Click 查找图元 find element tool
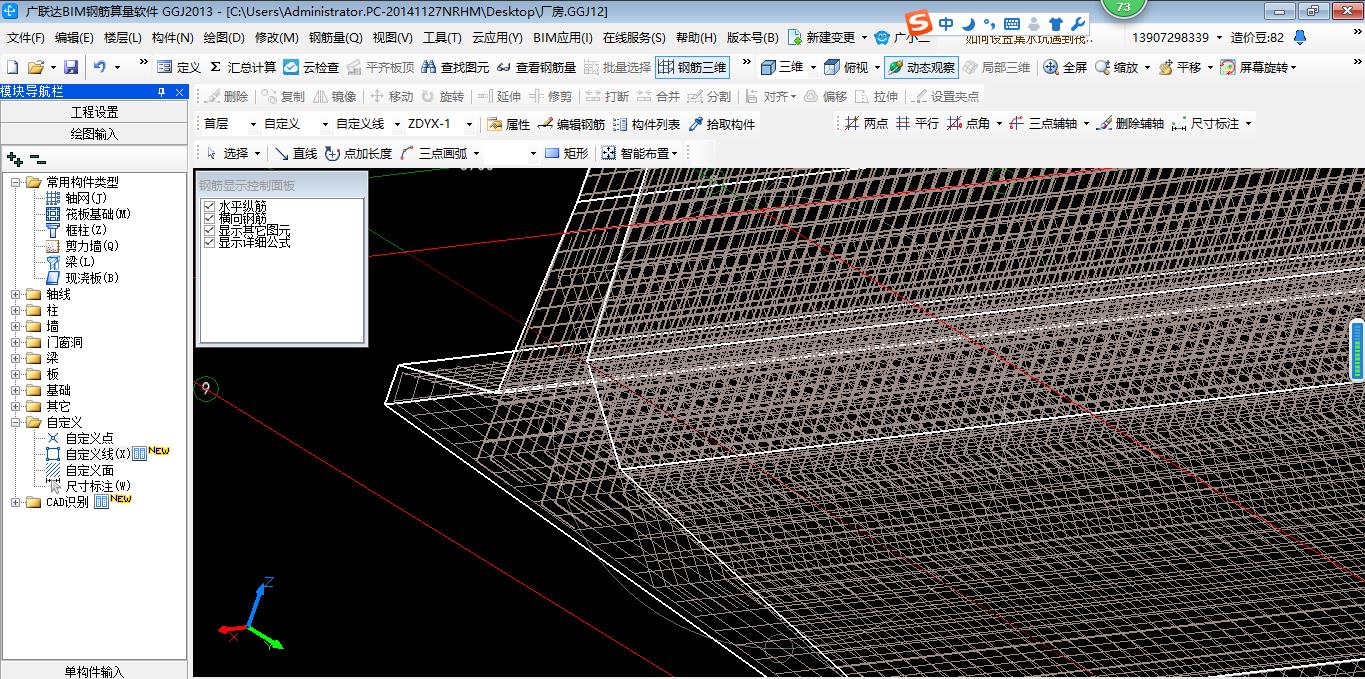The width and height of the screenshot is (1365, 679). click(456, 67)
